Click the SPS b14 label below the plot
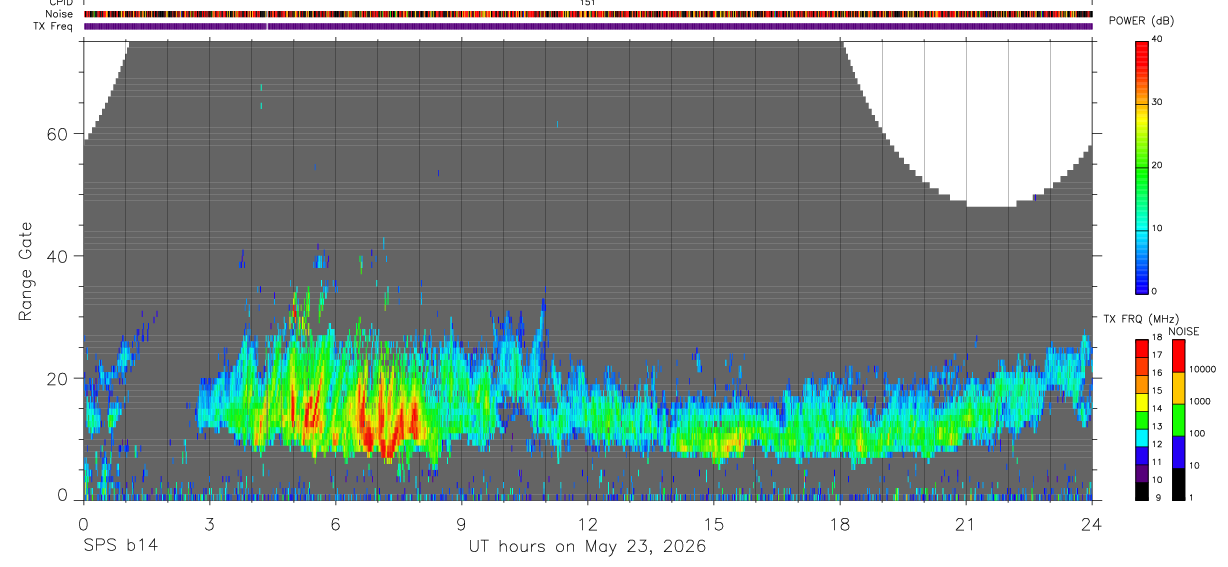1228x567 pixels. coord(120,546)
